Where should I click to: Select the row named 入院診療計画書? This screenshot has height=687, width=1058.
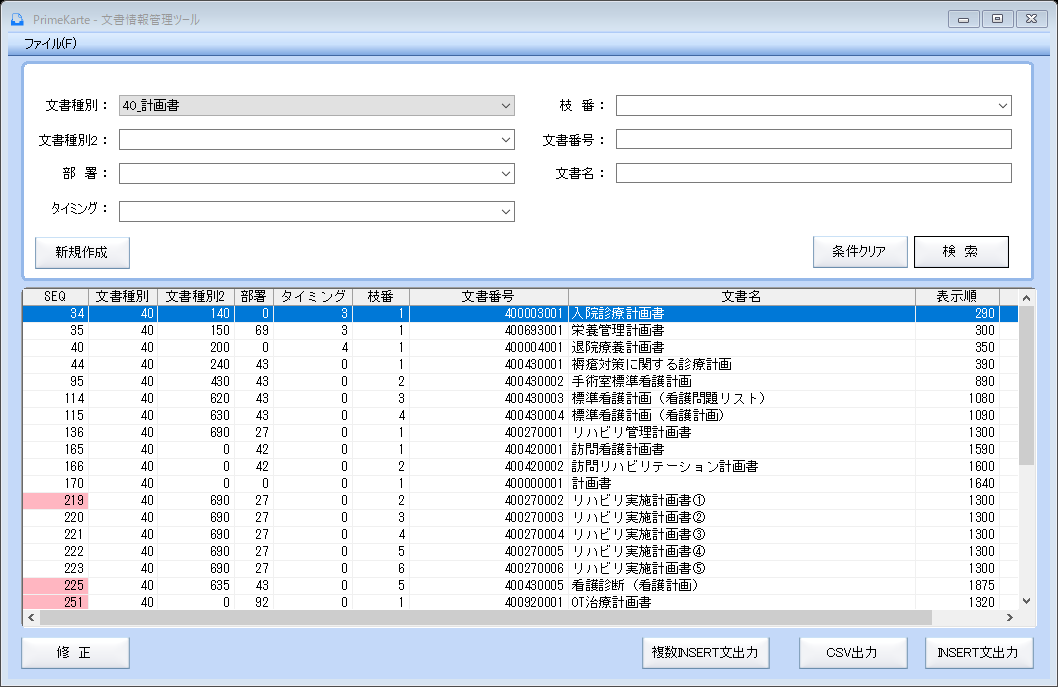[520, 314]
